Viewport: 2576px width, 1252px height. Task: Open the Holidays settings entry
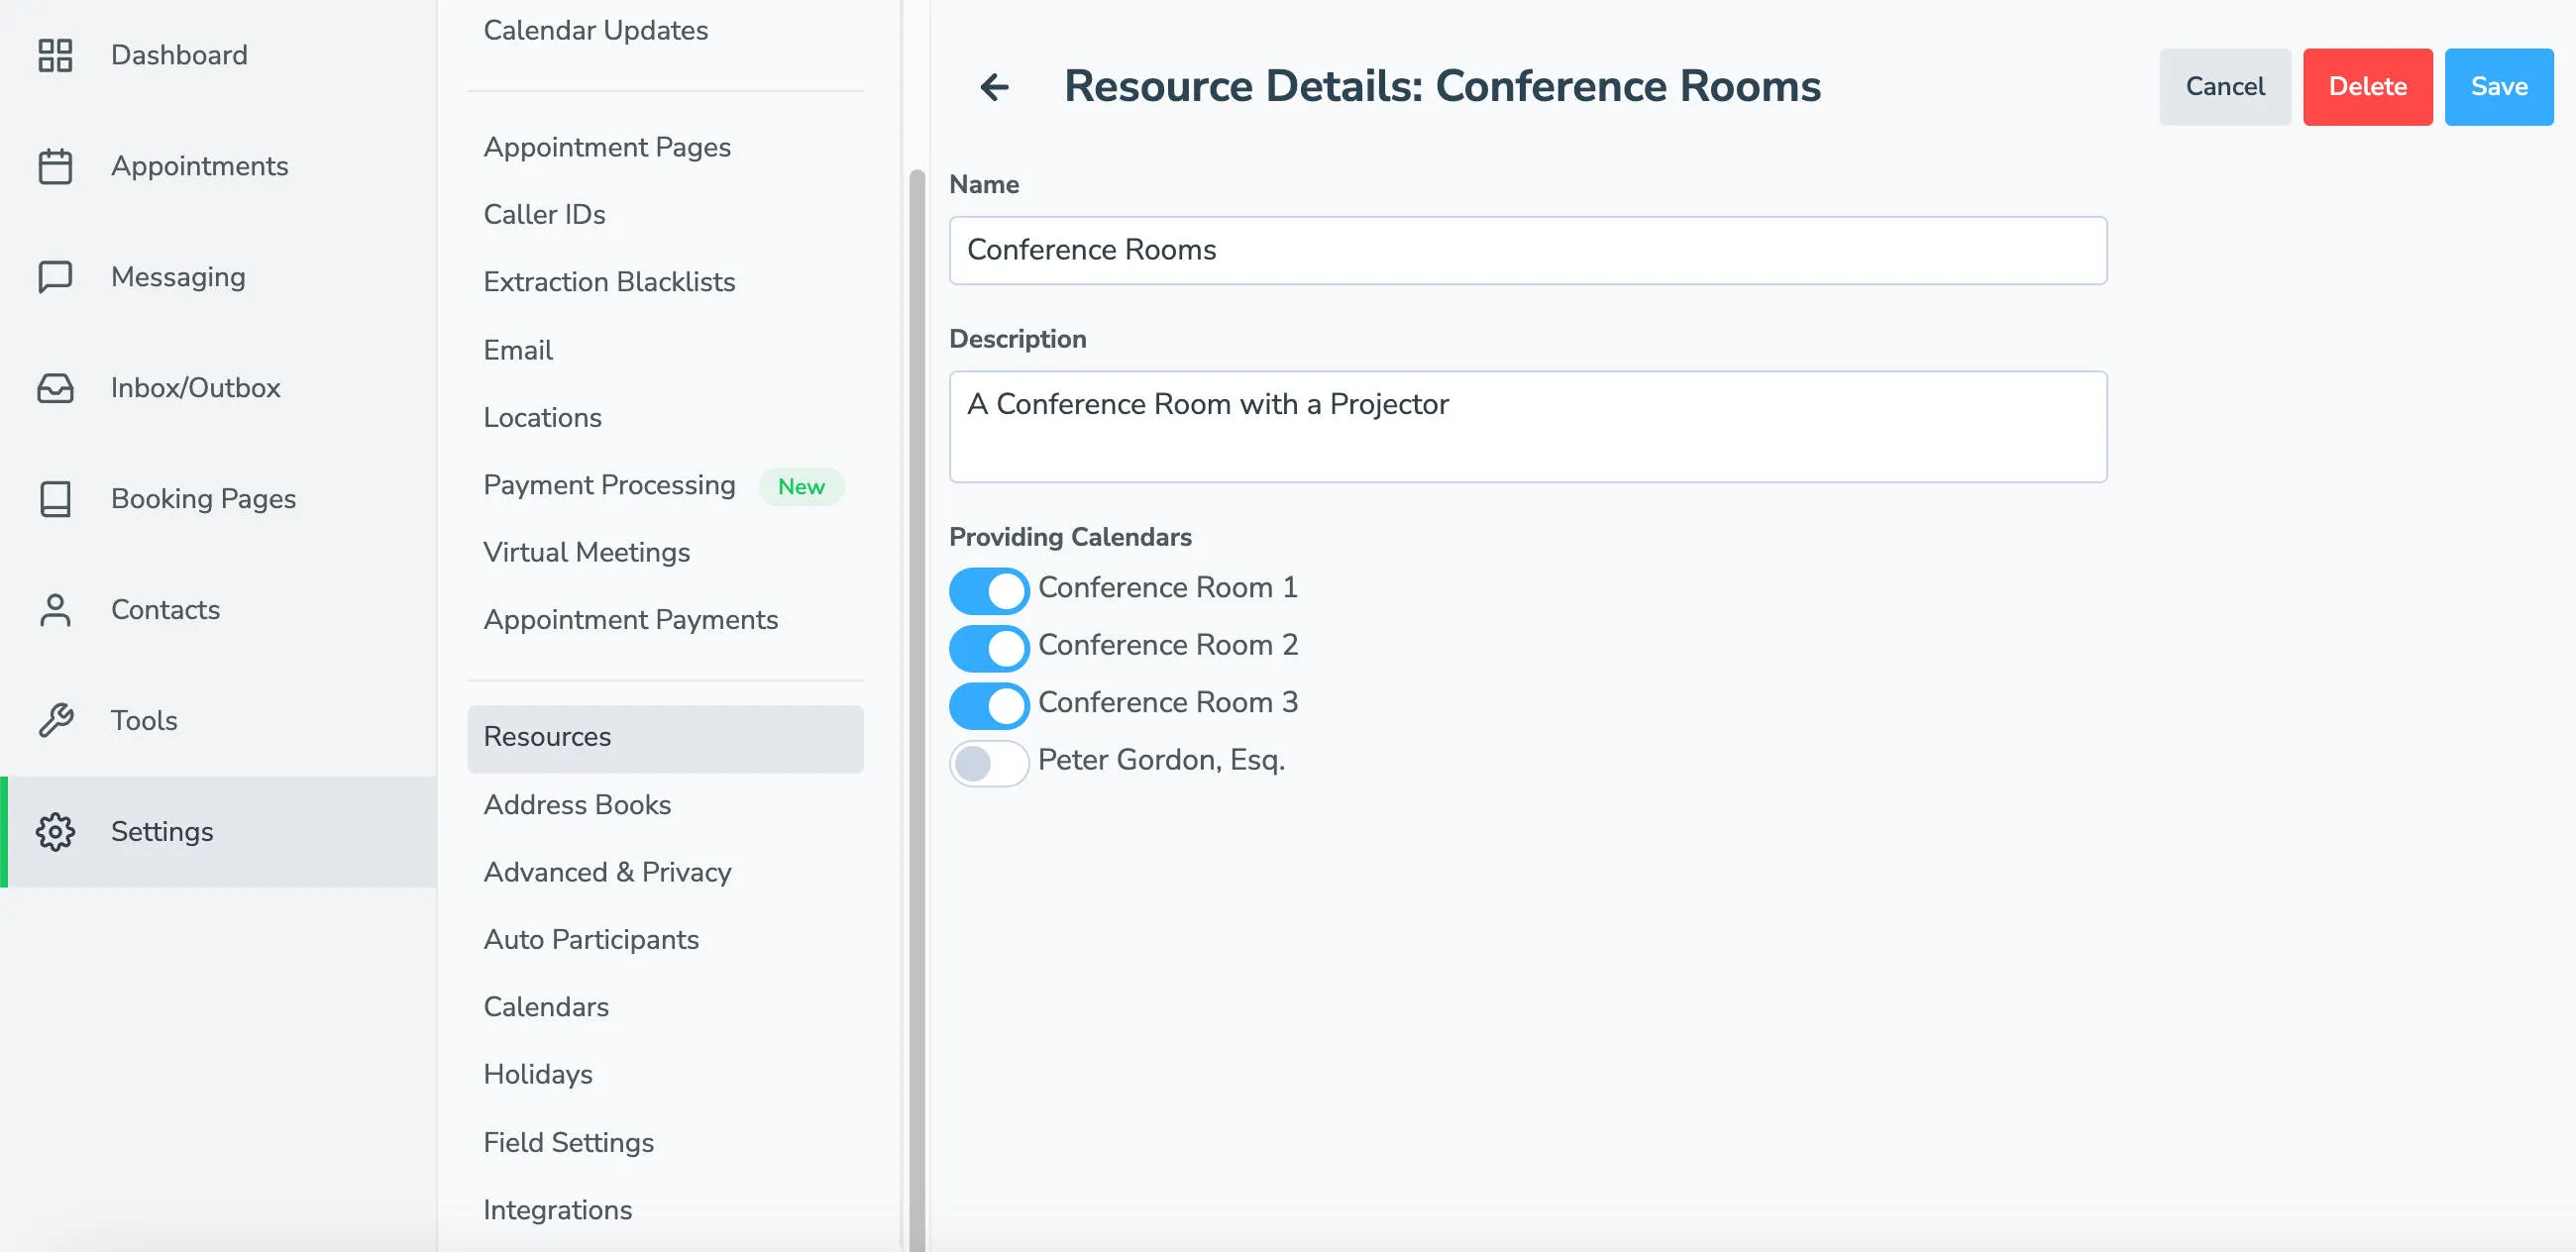[x=537, y=1074]
